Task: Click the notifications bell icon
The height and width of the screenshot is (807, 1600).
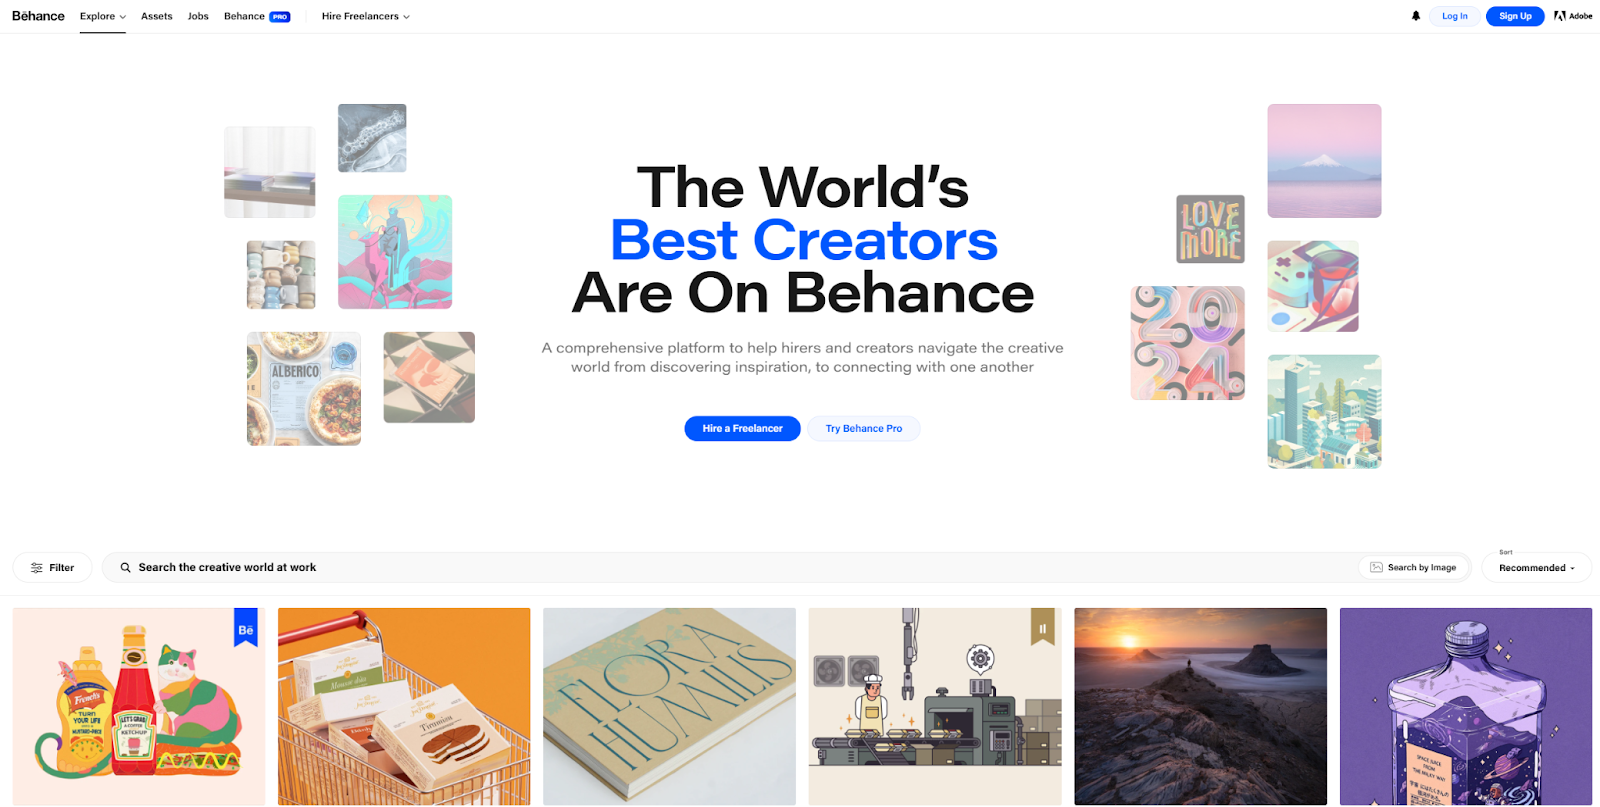Action: (1416, 16)
